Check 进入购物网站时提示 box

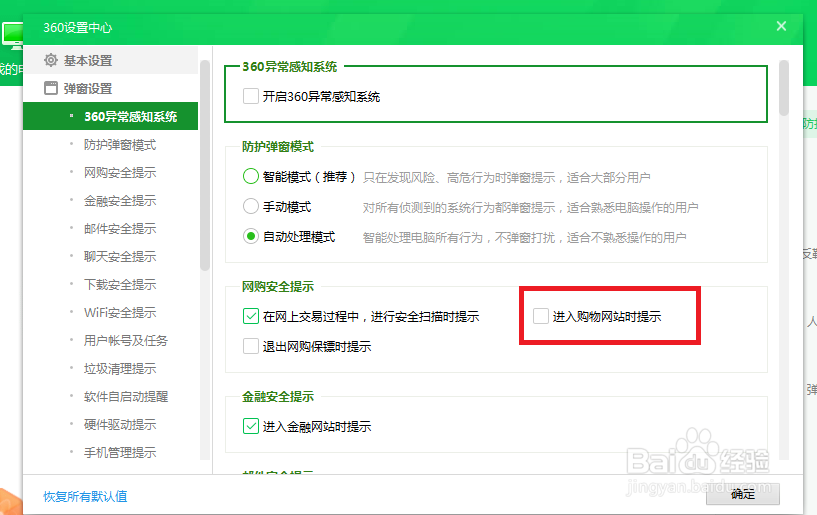pyautogui.click(x=541, y=316)
